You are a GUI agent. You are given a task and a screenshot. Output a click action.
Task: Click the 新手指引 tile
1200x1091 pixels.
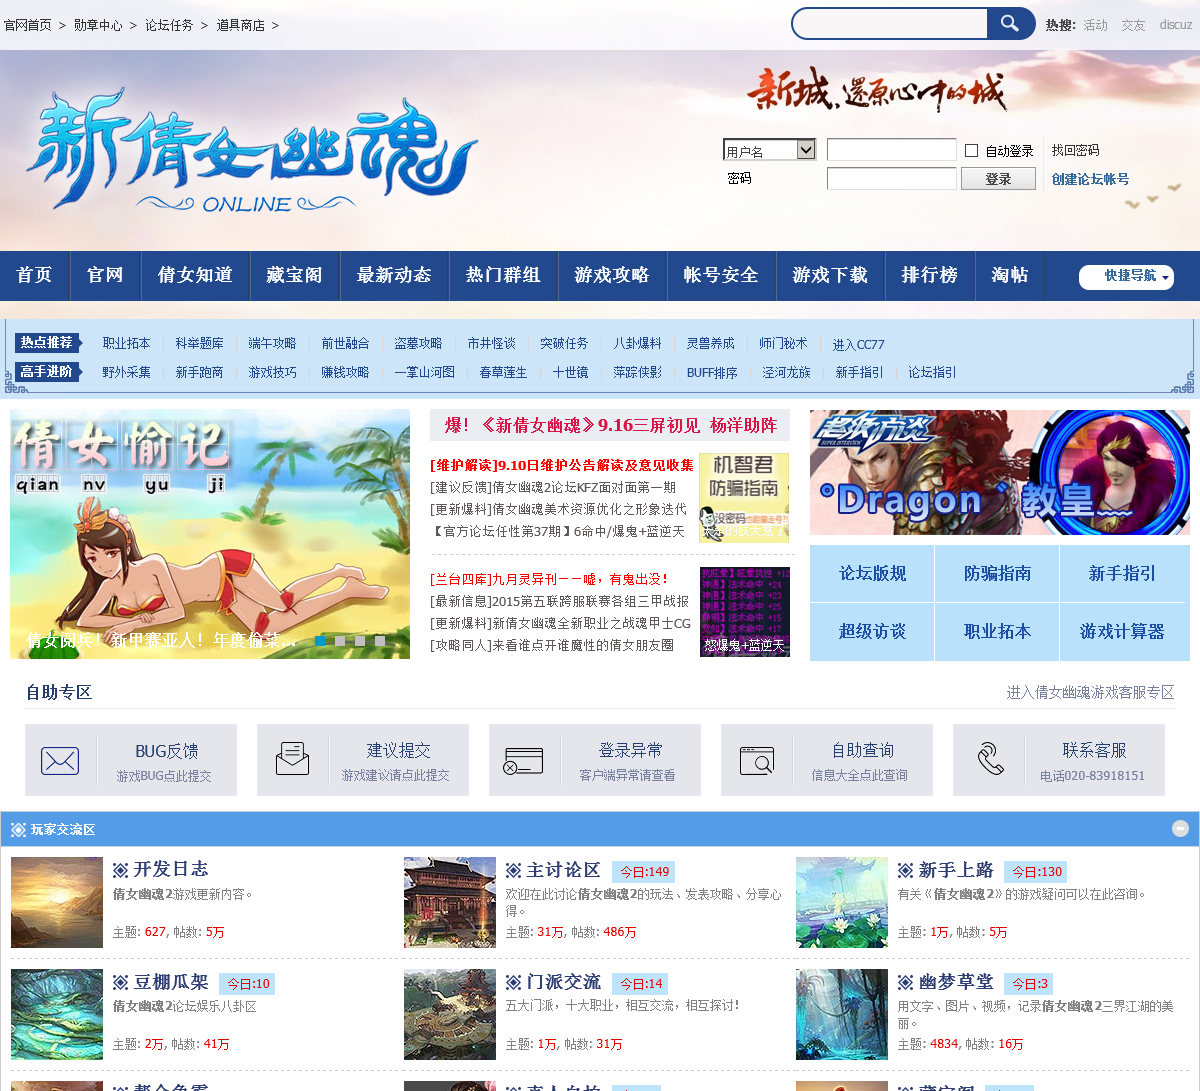pos(1122,573)
